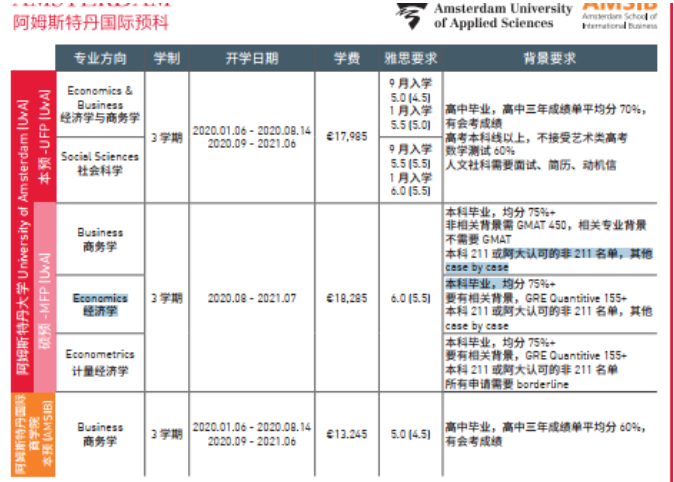Click the 5.5 (5.0) January score for Economics & Business
Viewport: 674px width, 482px height.
[411, 125]
